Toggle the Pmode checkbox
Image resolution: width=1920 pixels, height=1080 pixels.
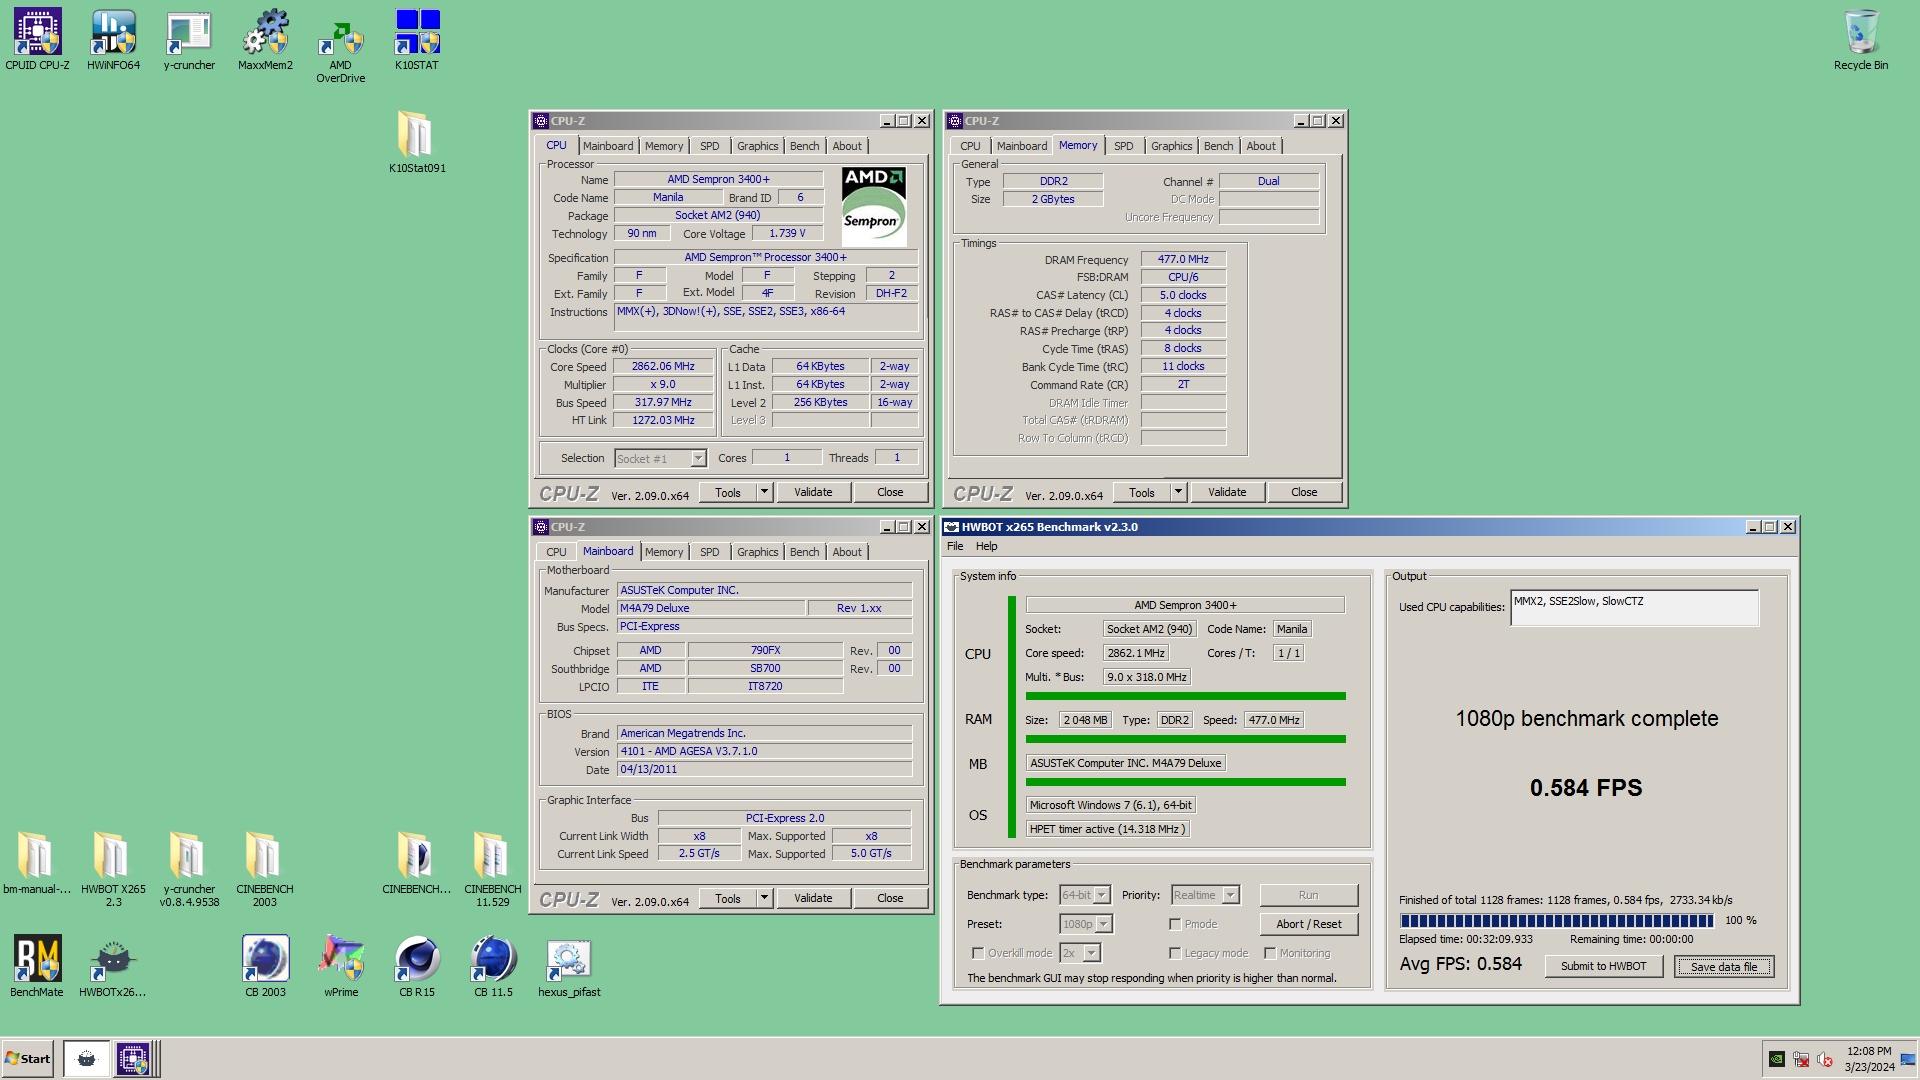pyautogui.click(x=1175, y=924)
